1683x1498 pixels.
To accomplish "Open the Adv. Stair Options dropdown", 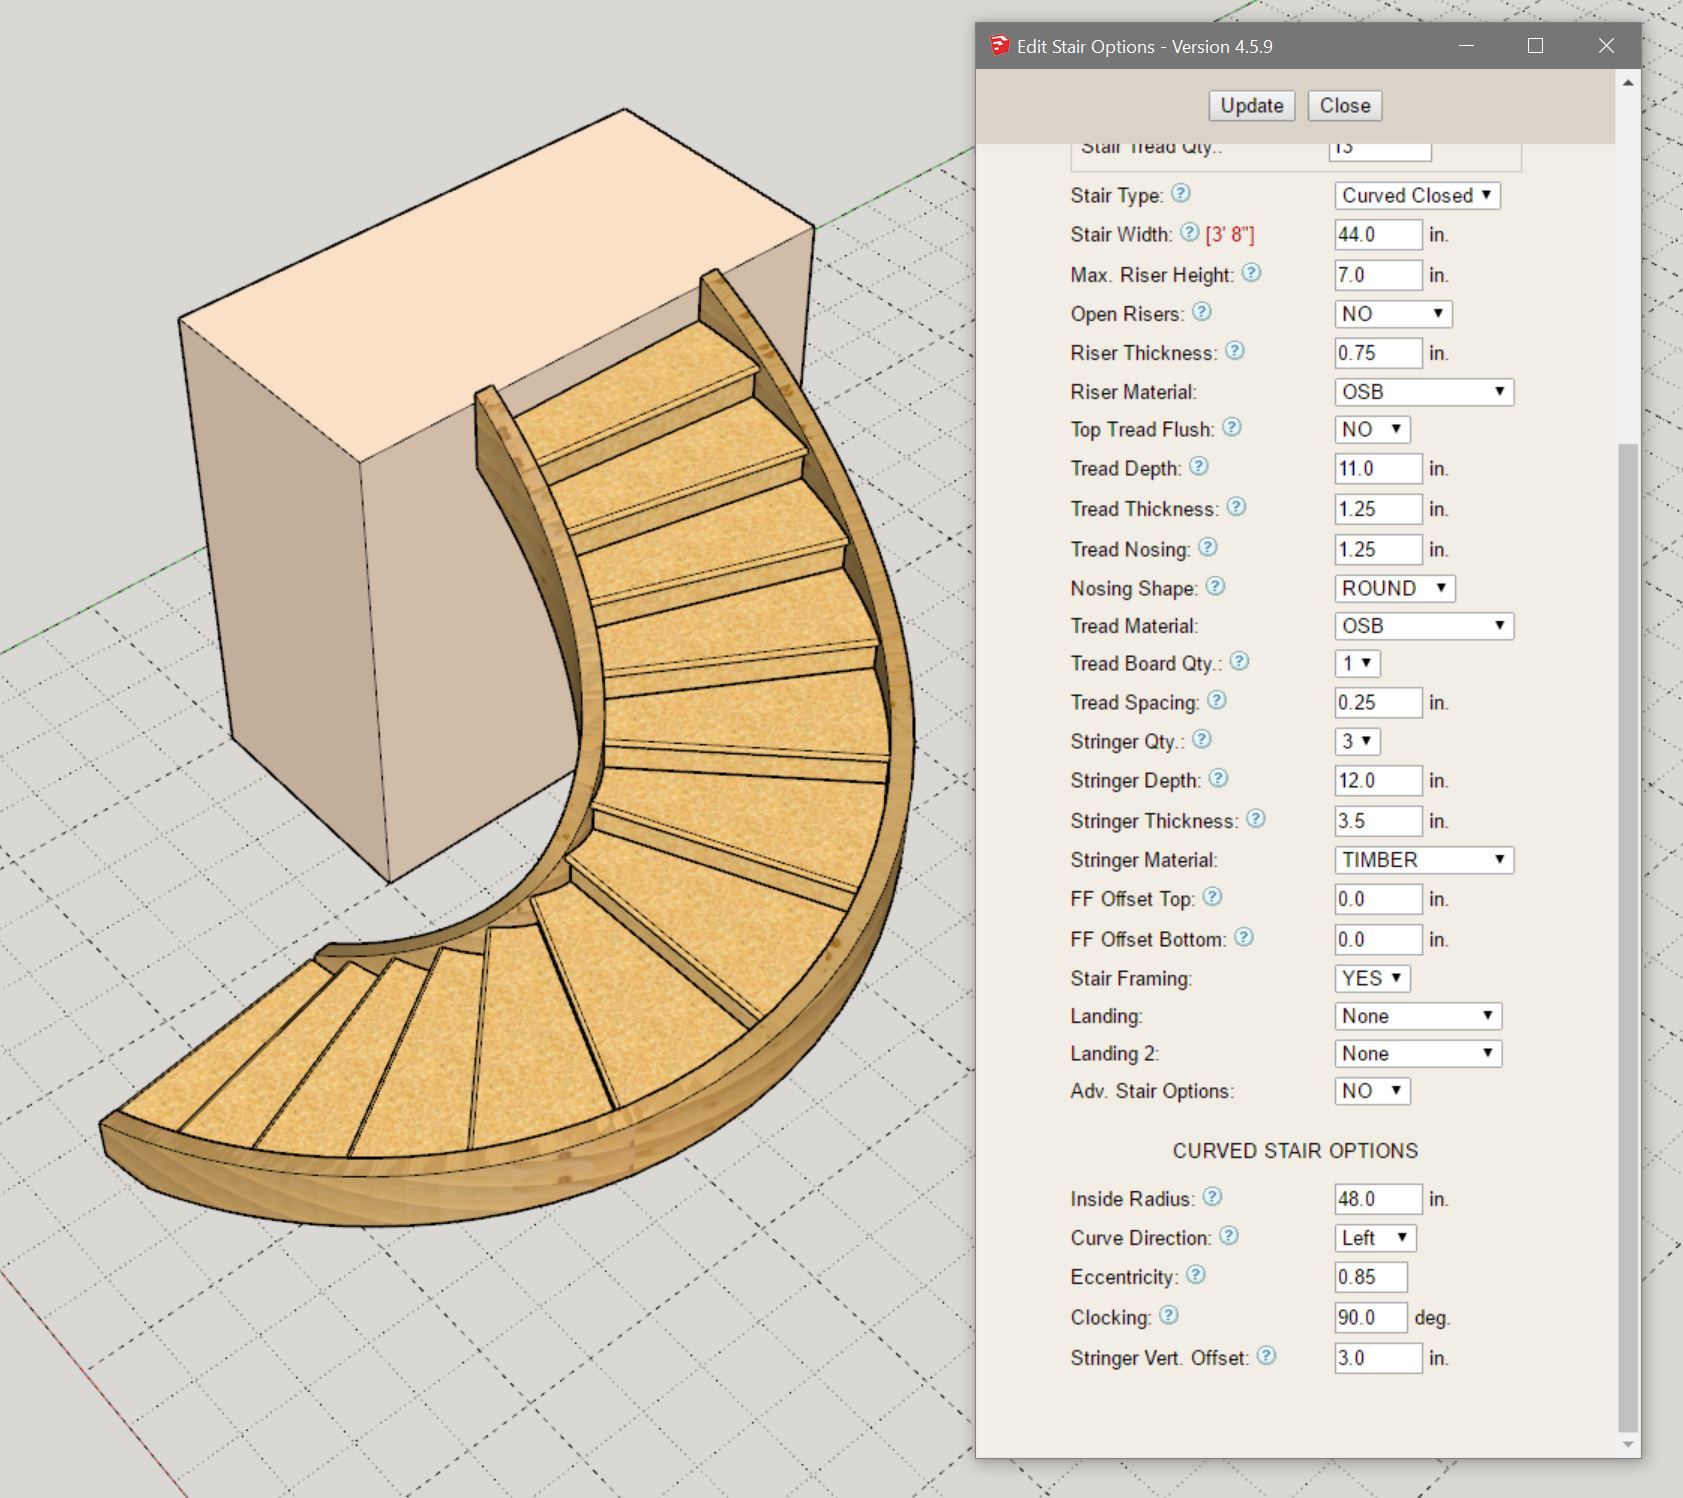I will 1372,1091.
